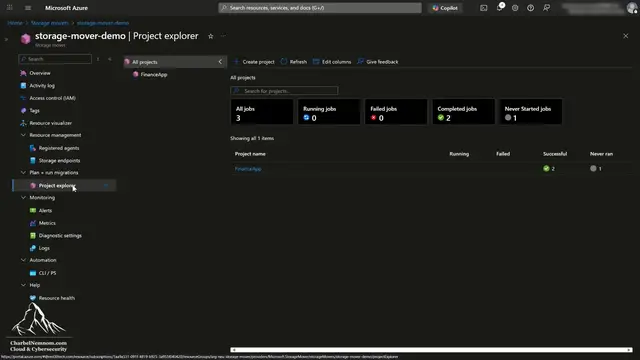Screen dimensions: 640x360
Task: Open Tags in the sidebar
Action: [x=34, y=111]
